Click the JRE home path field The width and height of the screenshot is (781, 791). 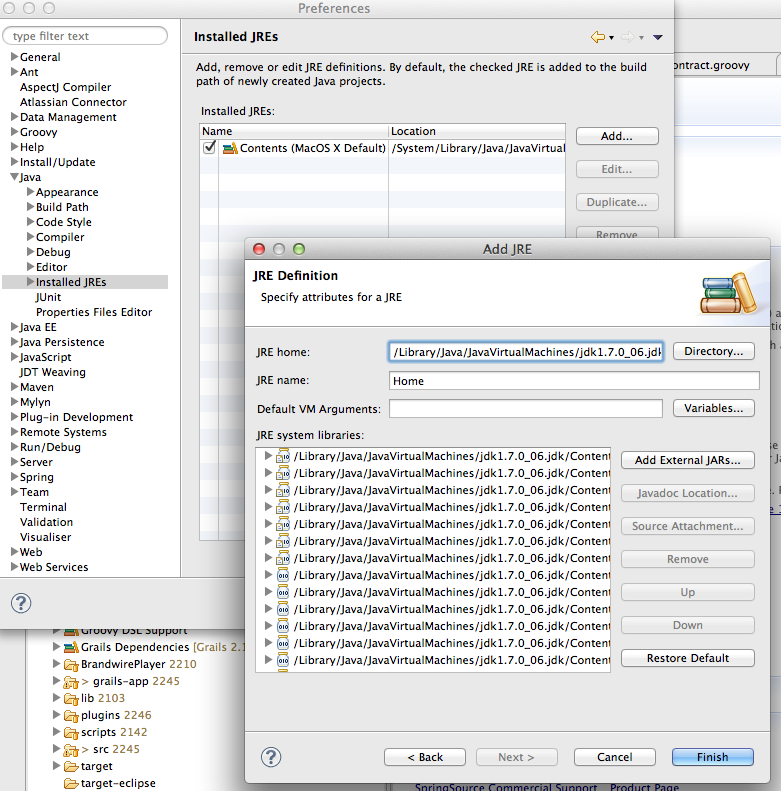526,352
